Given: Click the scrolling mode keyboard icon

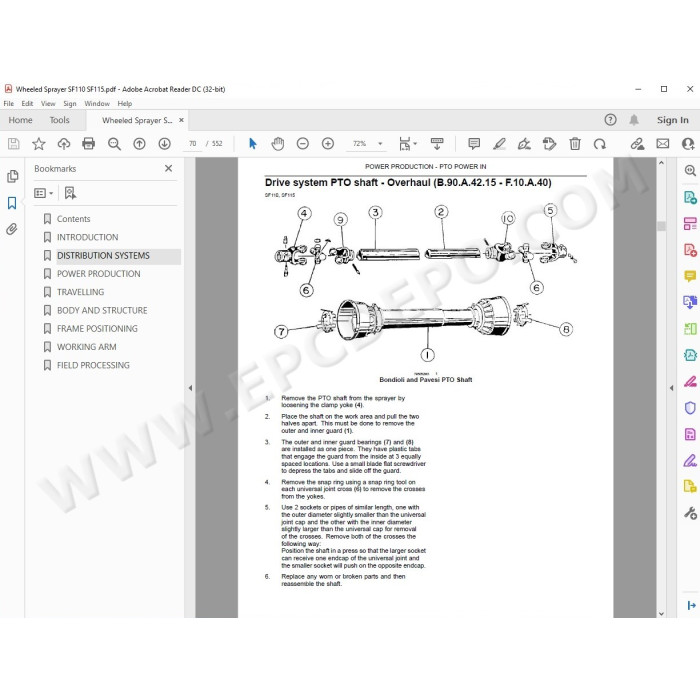Looking at the screenshot, I should point(437,144).
